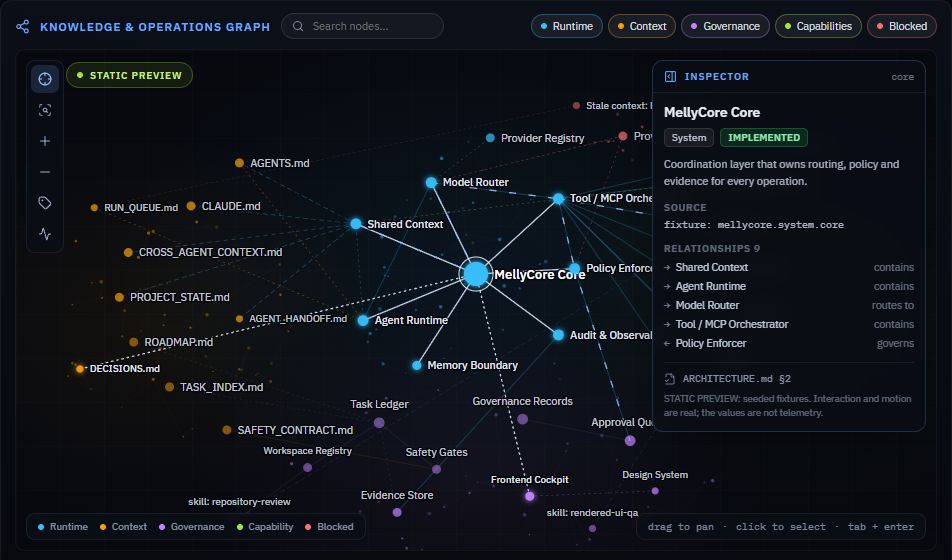The width and height of the screenshot is (952, 560).
Task: Select the AGENTS.md context node
Action: coord(239,163)
